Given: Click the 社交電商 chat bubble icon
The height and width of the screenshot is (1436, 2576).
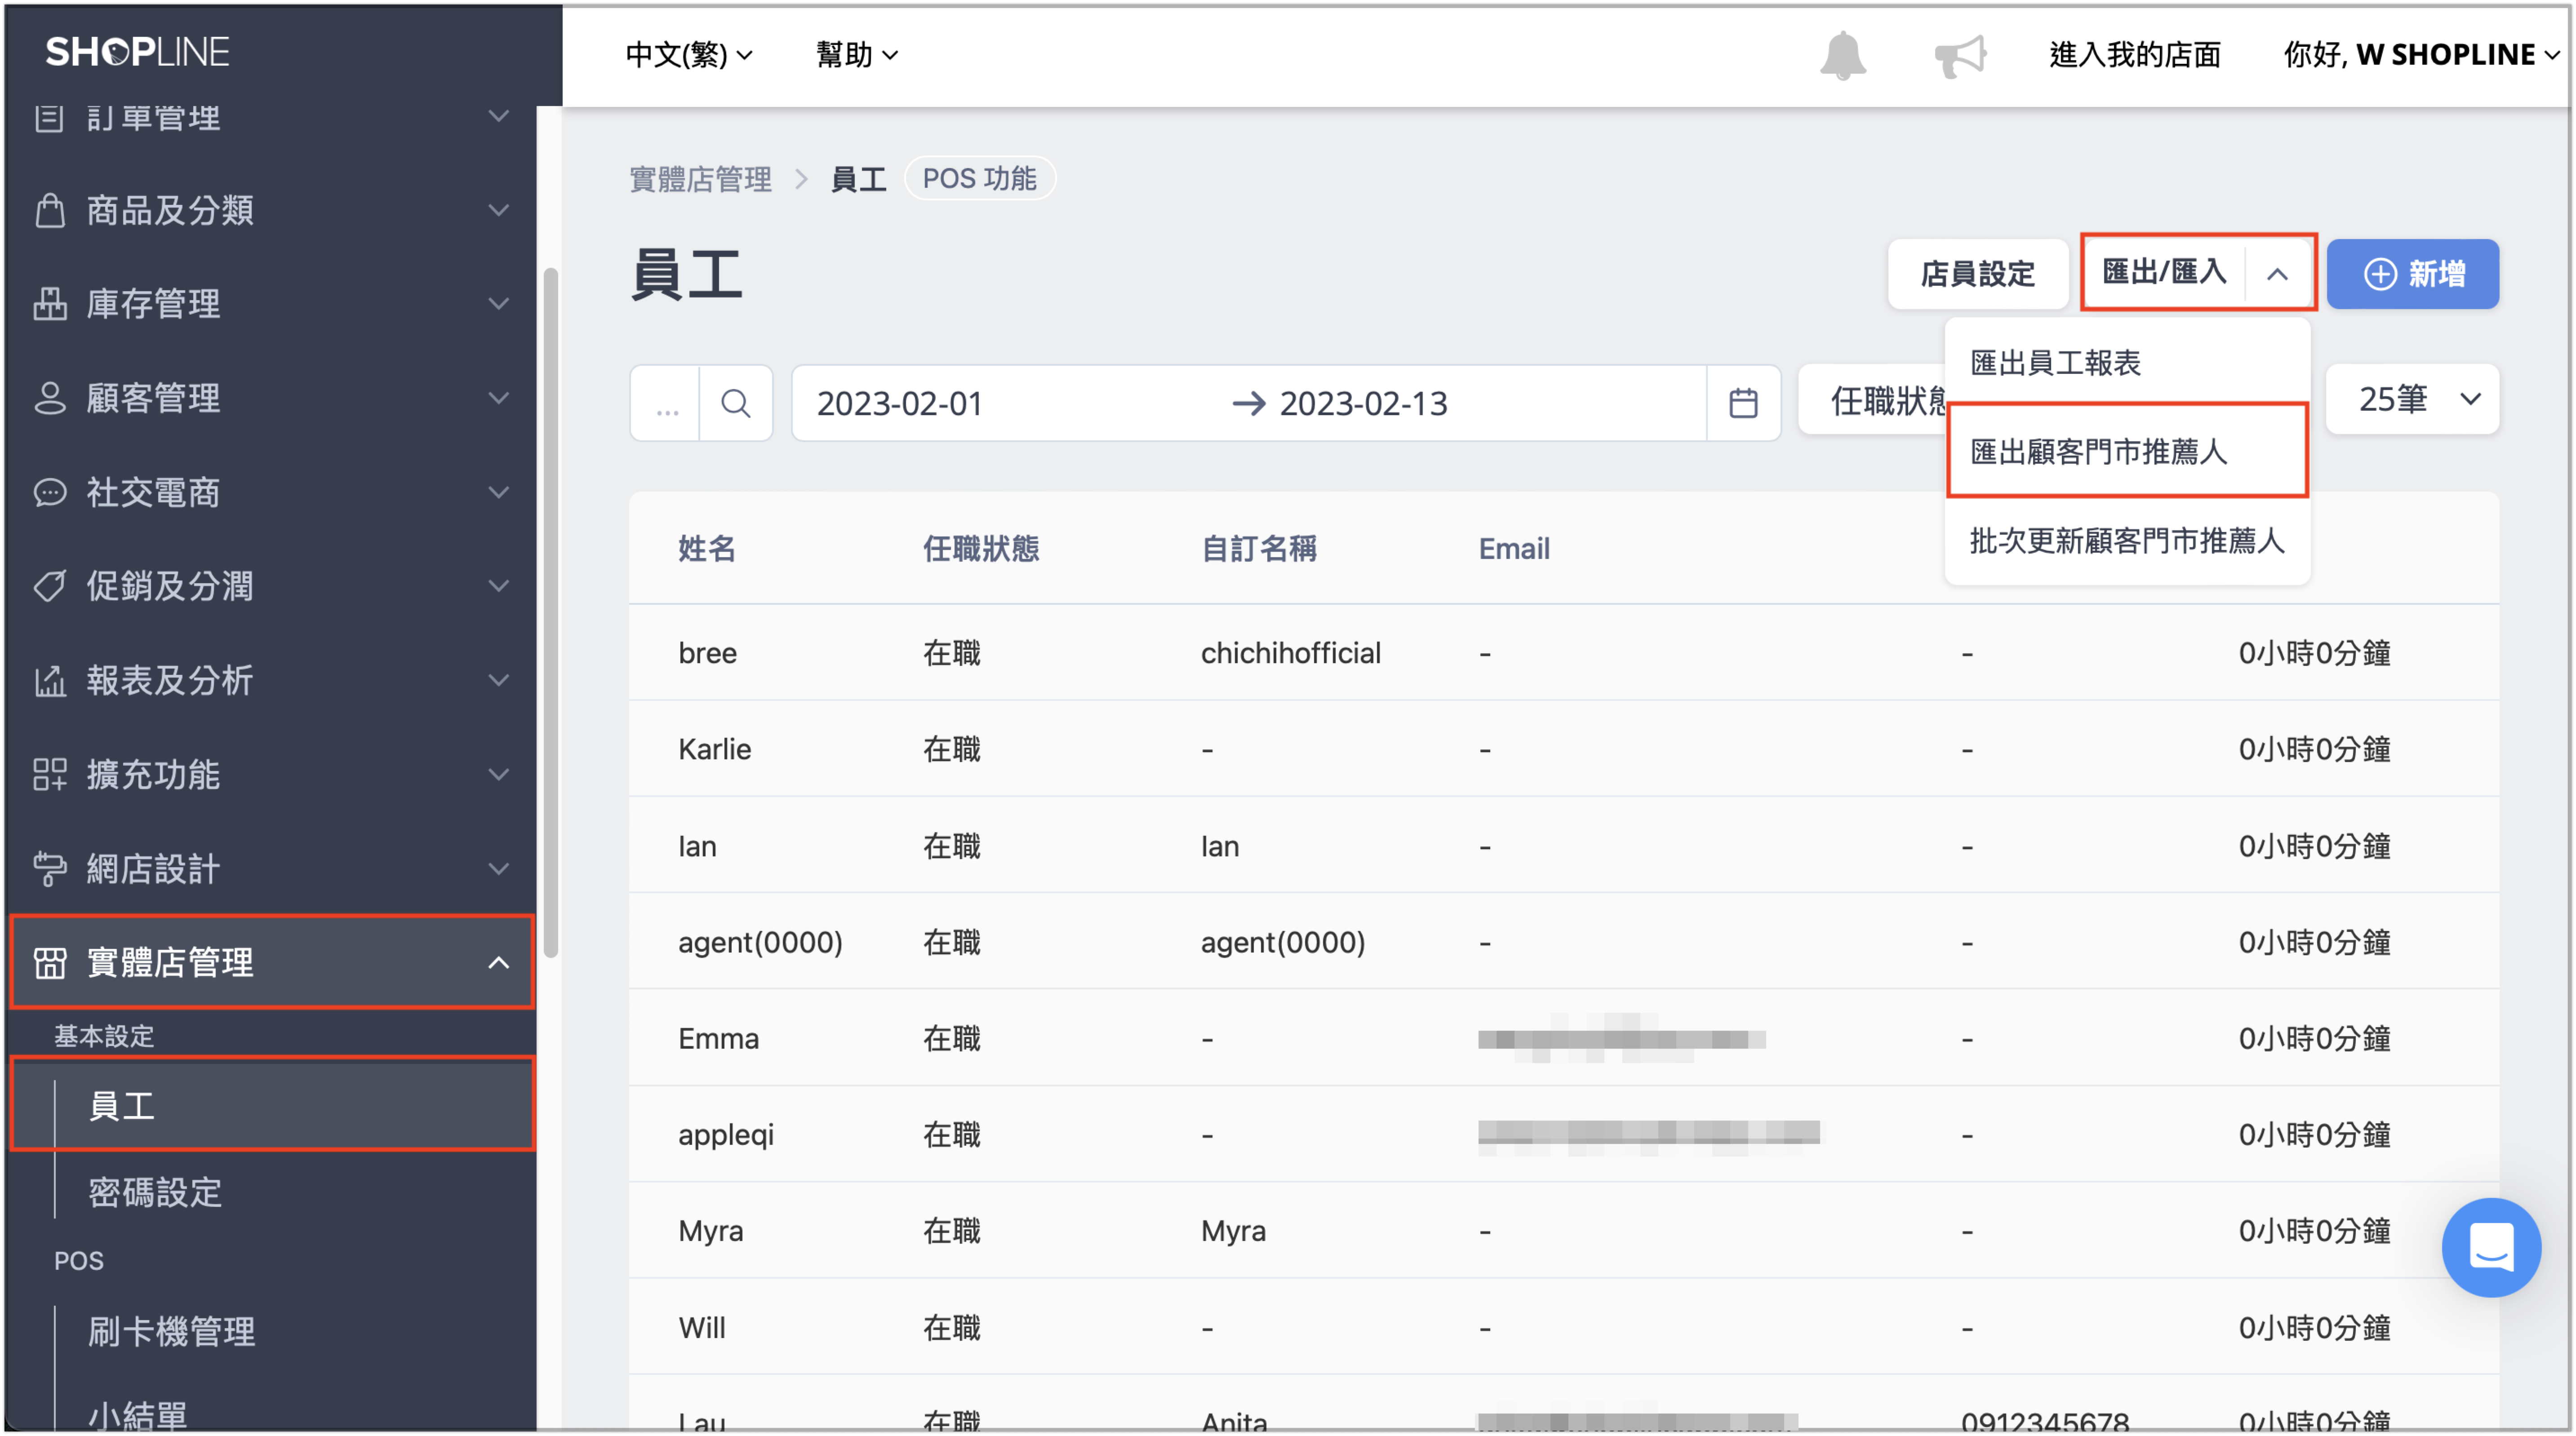Looking at the screenshot, I should tap(50, 492).
